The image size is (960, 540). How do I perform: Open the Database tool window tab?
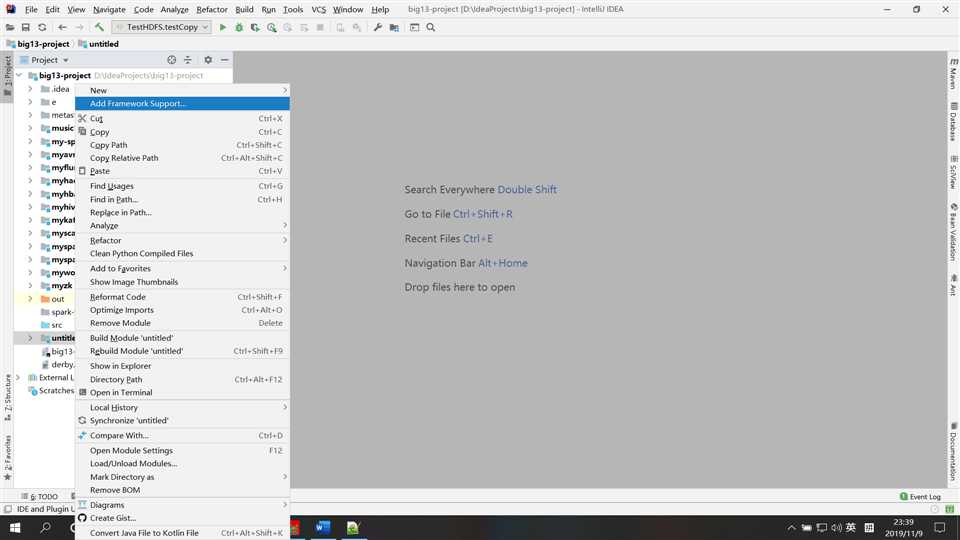[x=953, y=122]
